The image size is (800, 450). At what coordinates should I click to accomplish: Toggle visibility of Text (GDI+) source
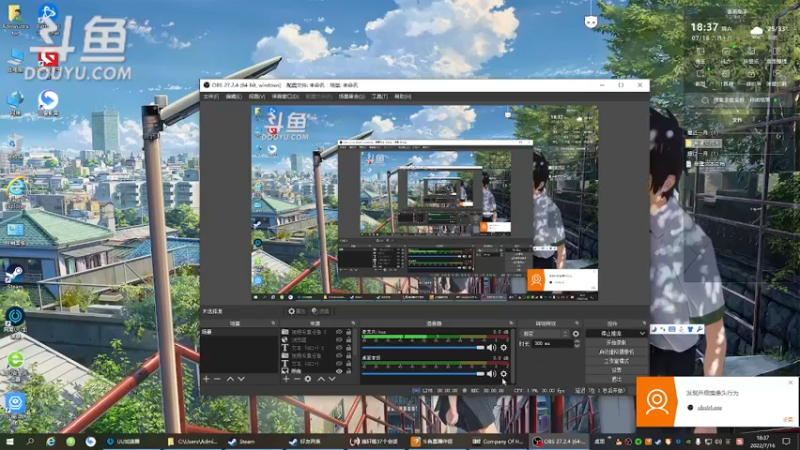pyautogui.click(x=339, y=363)
